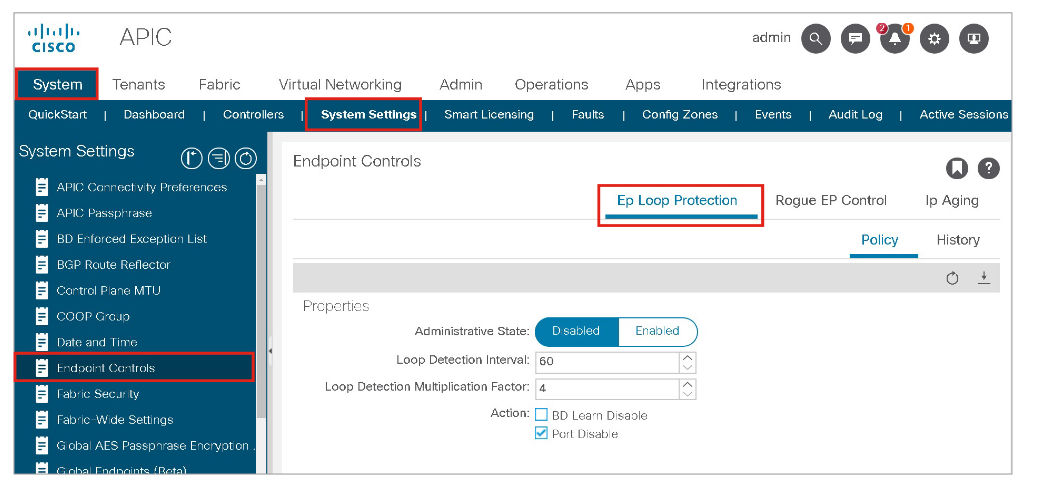
Task: Open the Smart Licensing submenu link
Action: [488, 115]
